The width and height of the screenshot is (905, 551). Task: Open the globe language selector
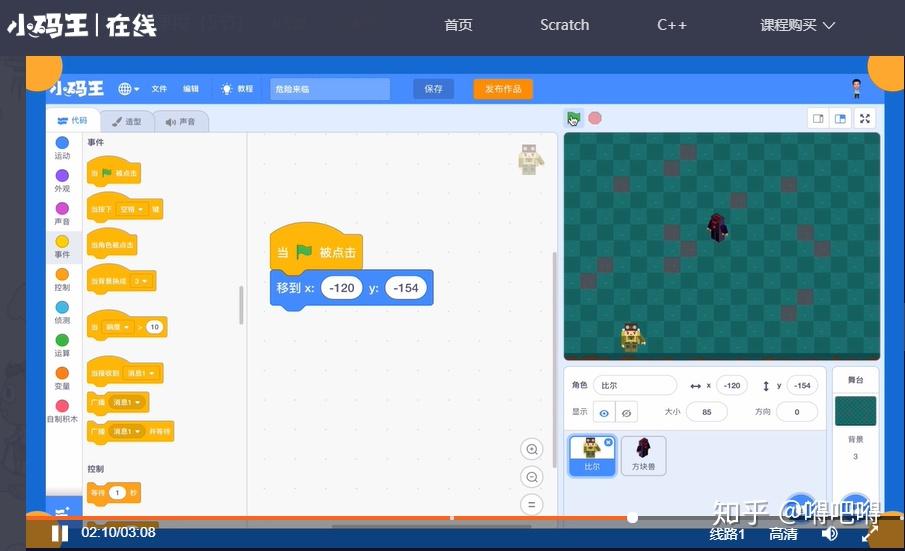coord(128,89)
